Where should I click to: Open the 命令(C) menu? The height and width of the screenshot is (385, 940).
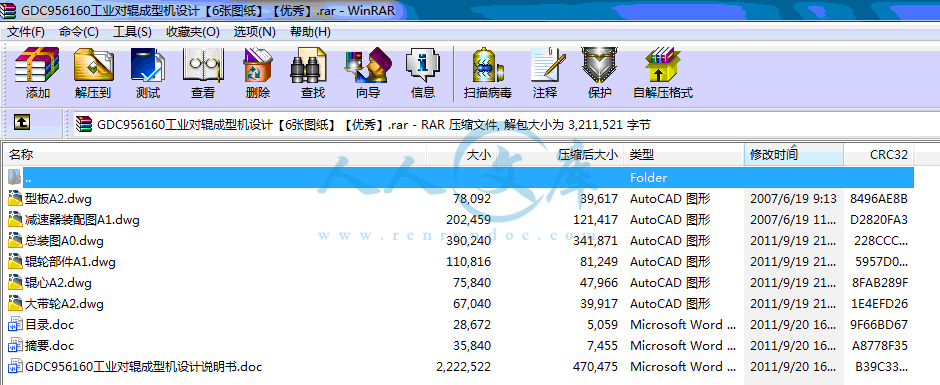pos(79,32)
